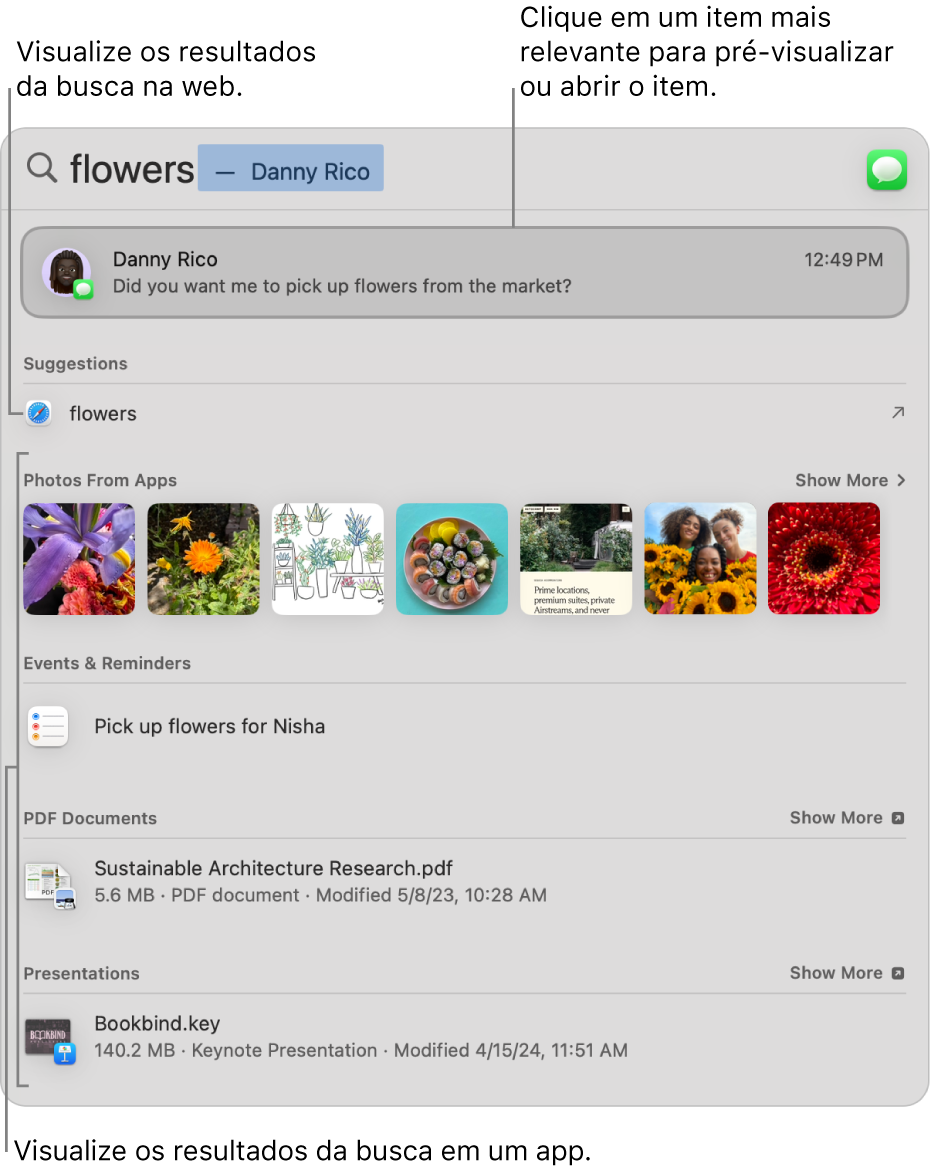Select the Danny Rico autocomplete suggestion
The image size is (931, 1173).
(291, 168)
